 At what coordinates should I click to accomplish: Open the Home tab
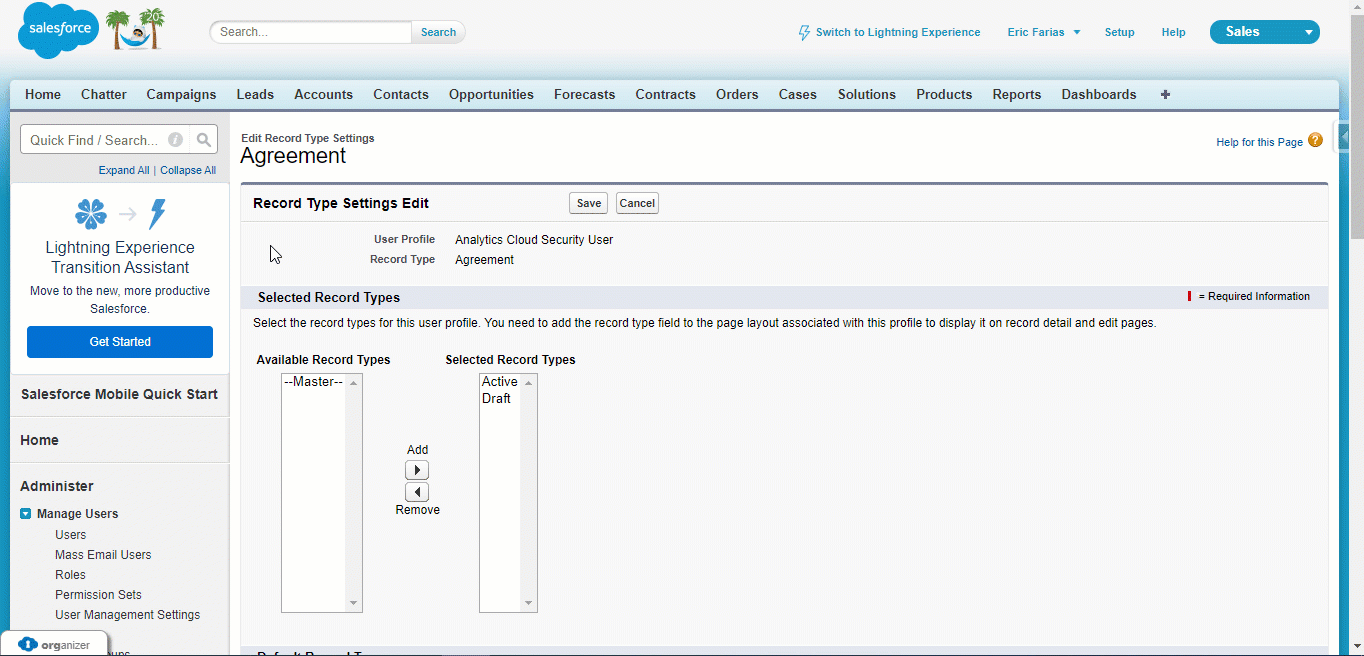43,94
